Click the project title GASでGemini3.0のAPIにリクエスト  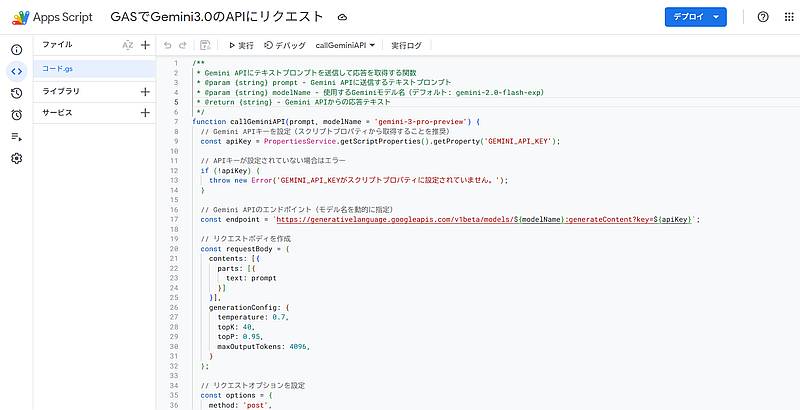click(x=217, y=17)
